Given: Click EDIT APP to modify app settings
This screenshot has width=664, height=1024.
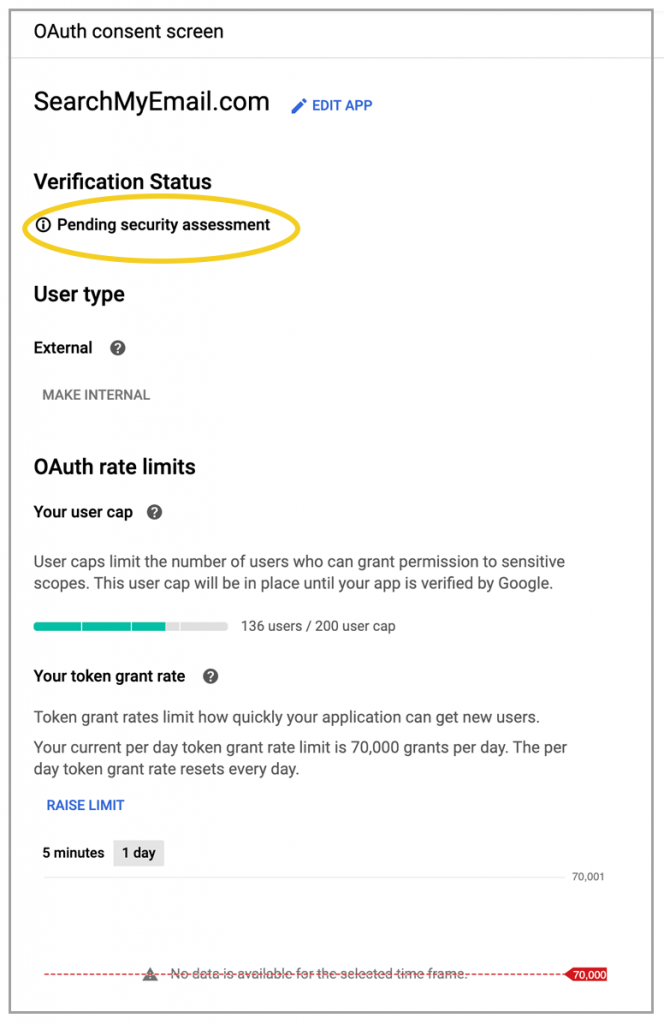Looking at the screenshot, I should click(x=340, y=105).
